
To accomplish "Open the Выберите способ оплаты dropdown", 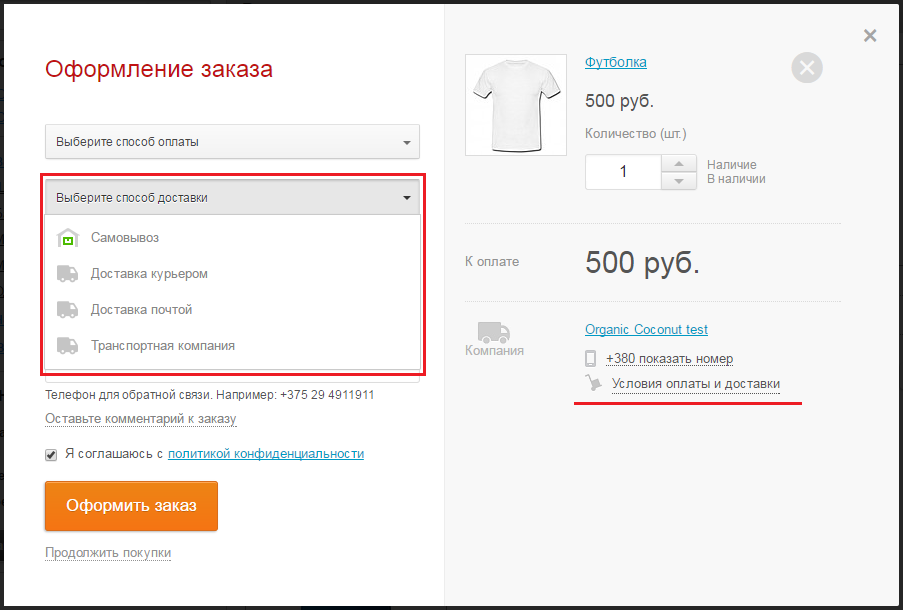I will [232, 142].
